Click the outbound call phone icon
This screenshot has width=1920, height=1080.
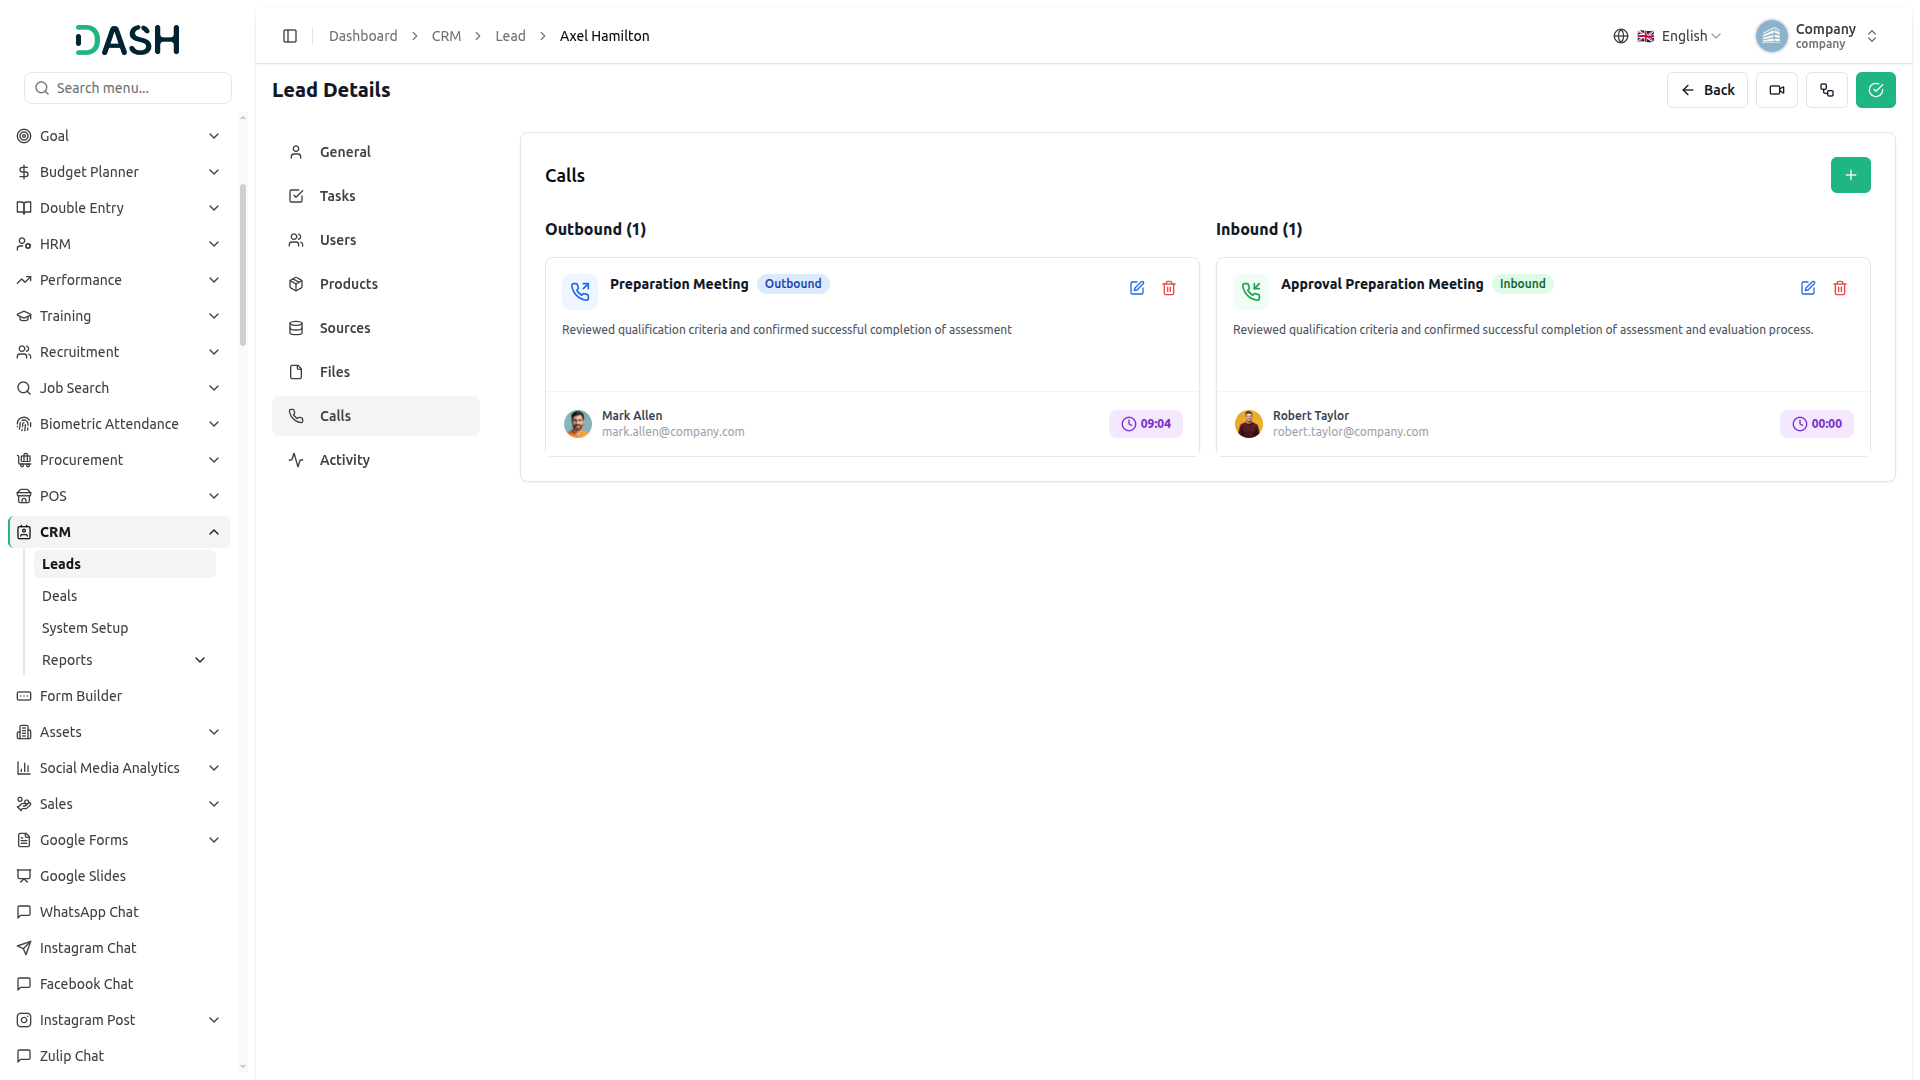pyautogui.click(x=580, y=292)
